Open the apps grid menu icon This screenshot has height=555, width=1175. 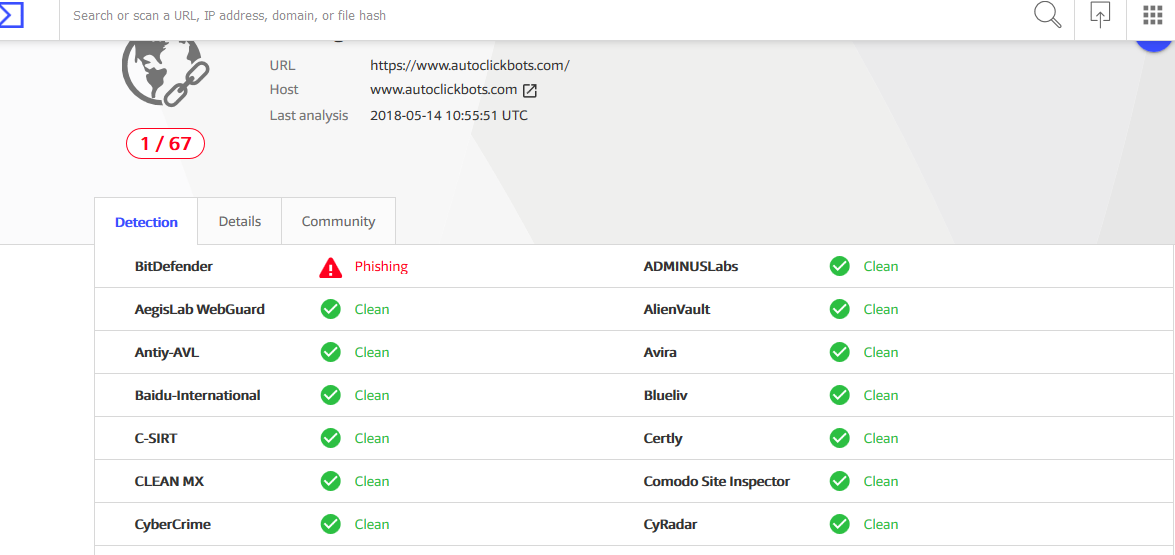(x=1153, y=15)
